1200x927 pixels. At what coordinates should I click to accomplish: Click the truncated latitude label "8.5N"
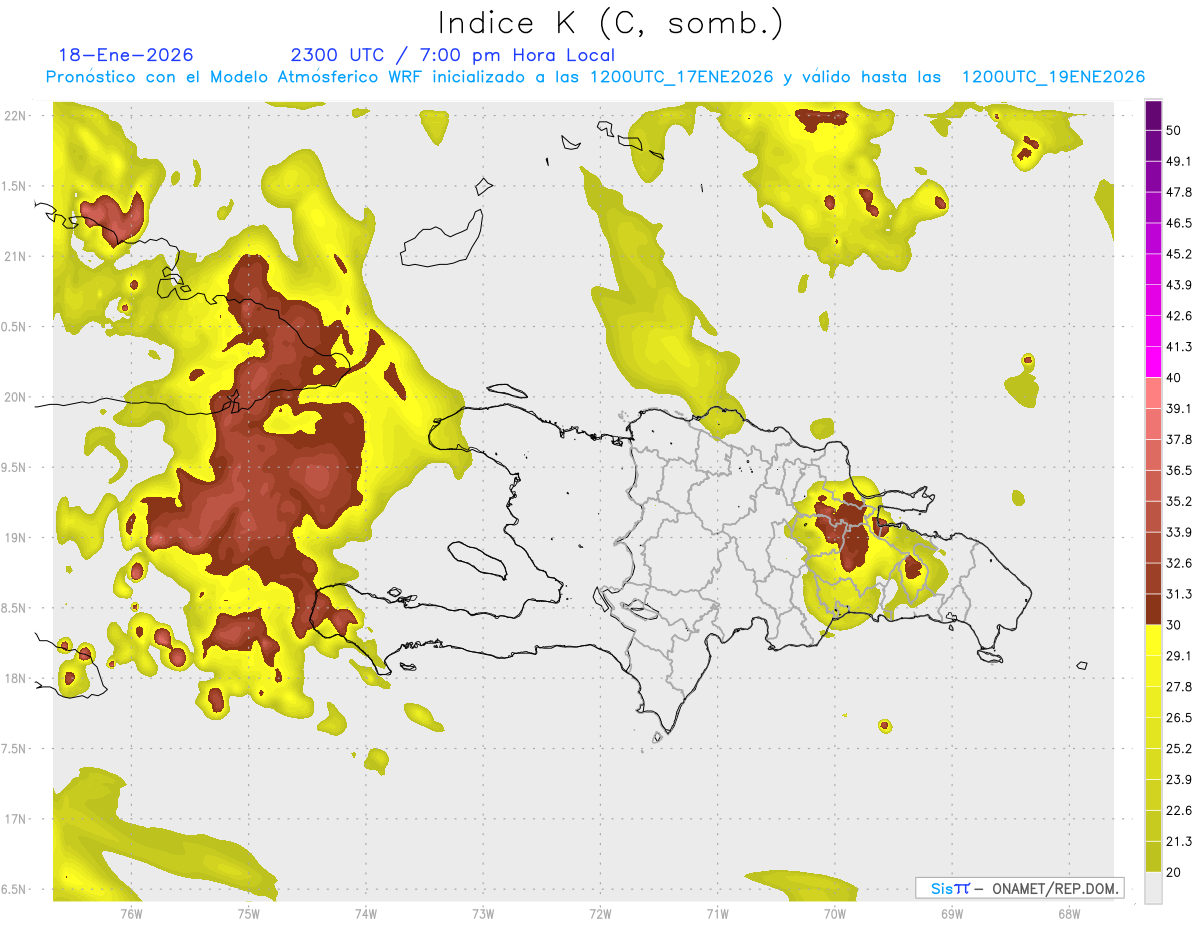pos(14,609)
